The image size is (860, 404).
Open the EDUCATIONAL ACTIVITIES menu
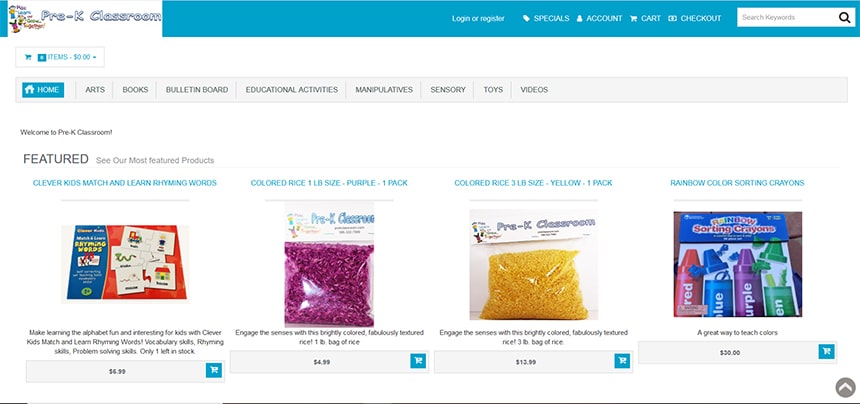coord(291,90)
